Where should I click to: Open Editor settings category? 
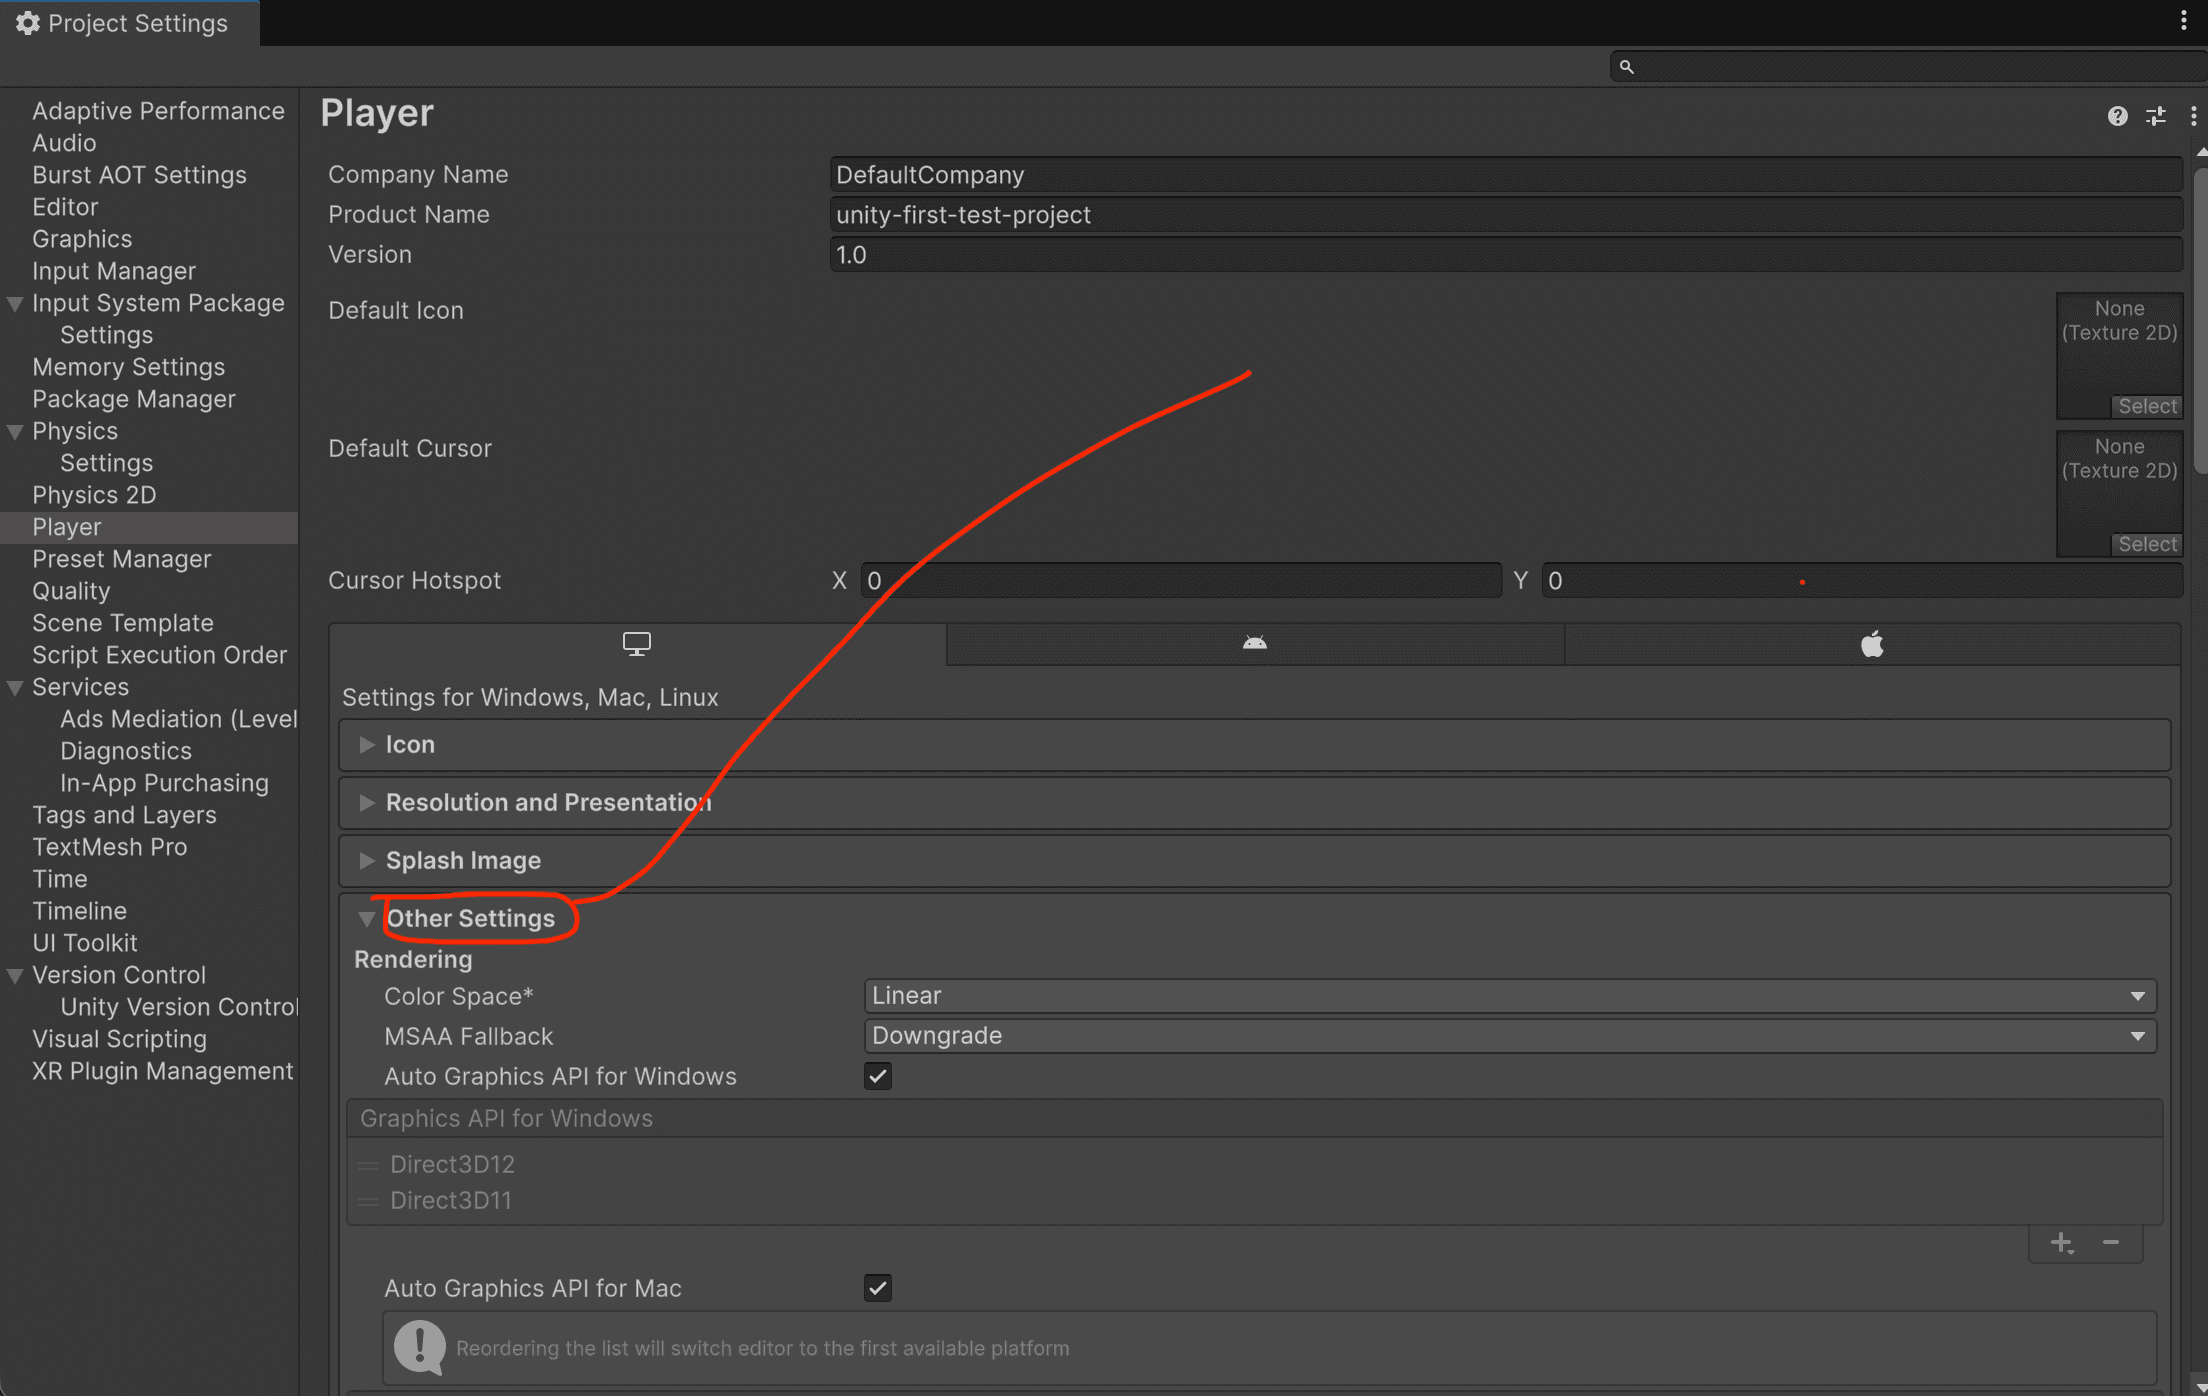click(x=65, y=207)
